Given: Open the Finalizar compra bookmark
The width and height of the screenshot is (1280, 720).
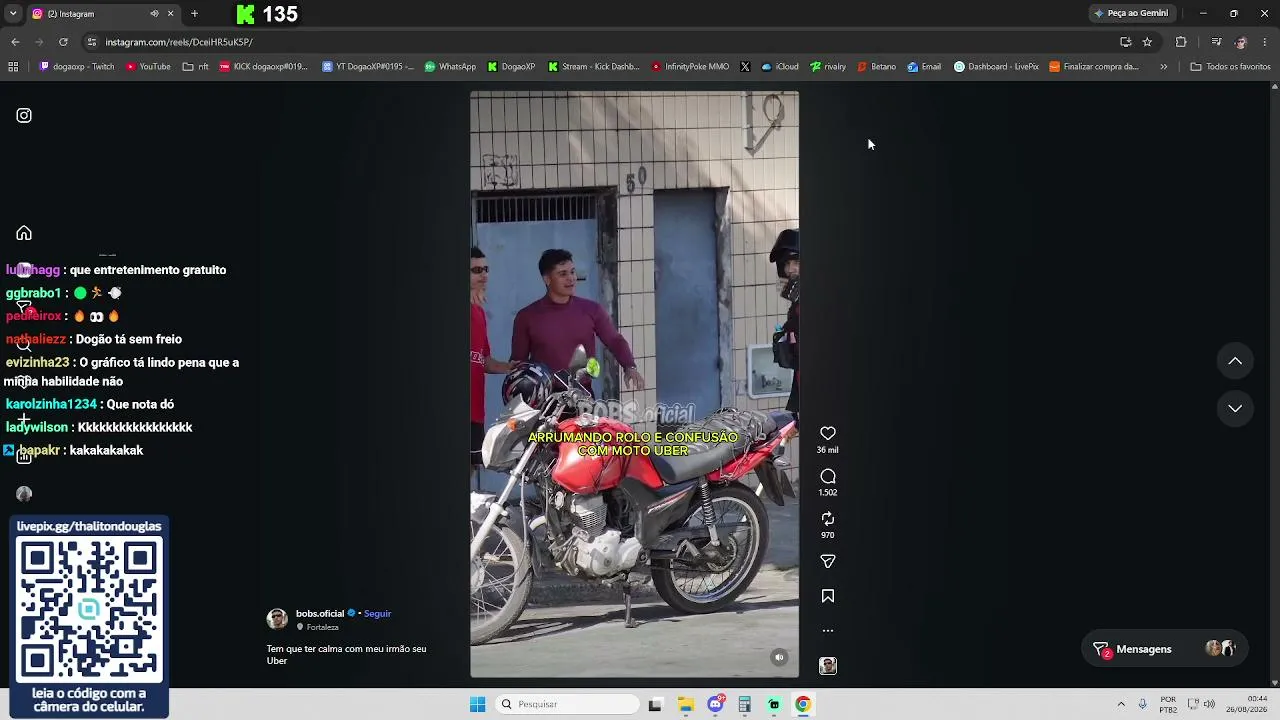Looking at the screenshot, I should click(x=1094, y=67).
